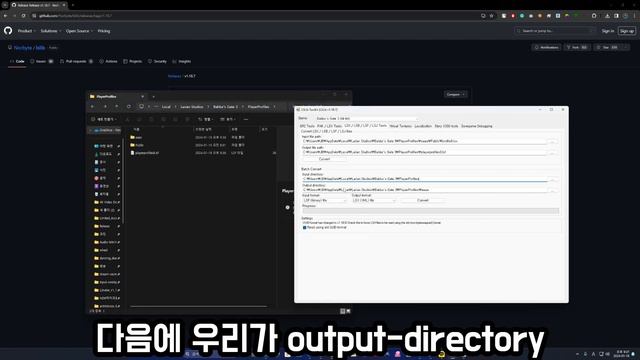The image size is (640, 360).
Task: Open the Explorer view dropdown
Action: tap(227, 119)
